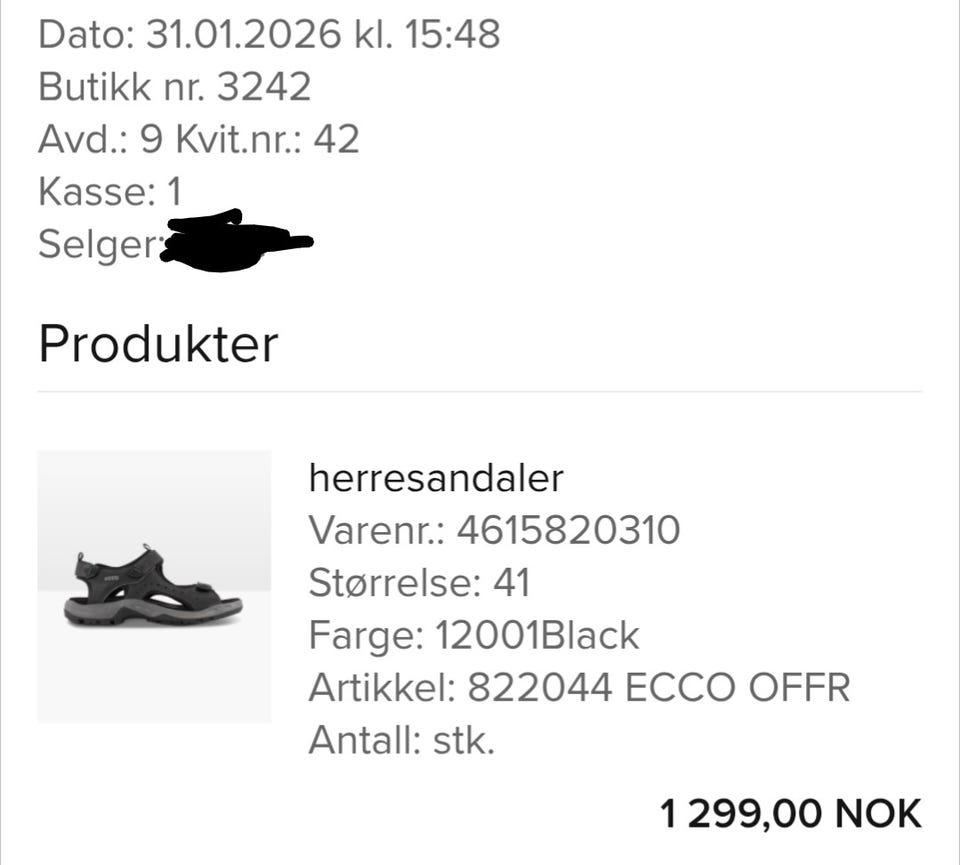
Task: Select the Artikkel: 822044 ECCO OFFR line
Action: (579, 687)
